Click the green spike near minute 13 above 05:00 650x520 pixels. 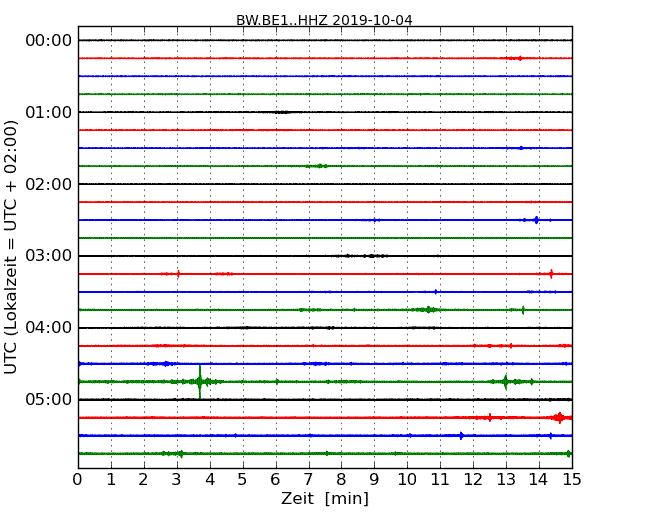(505, 382)
